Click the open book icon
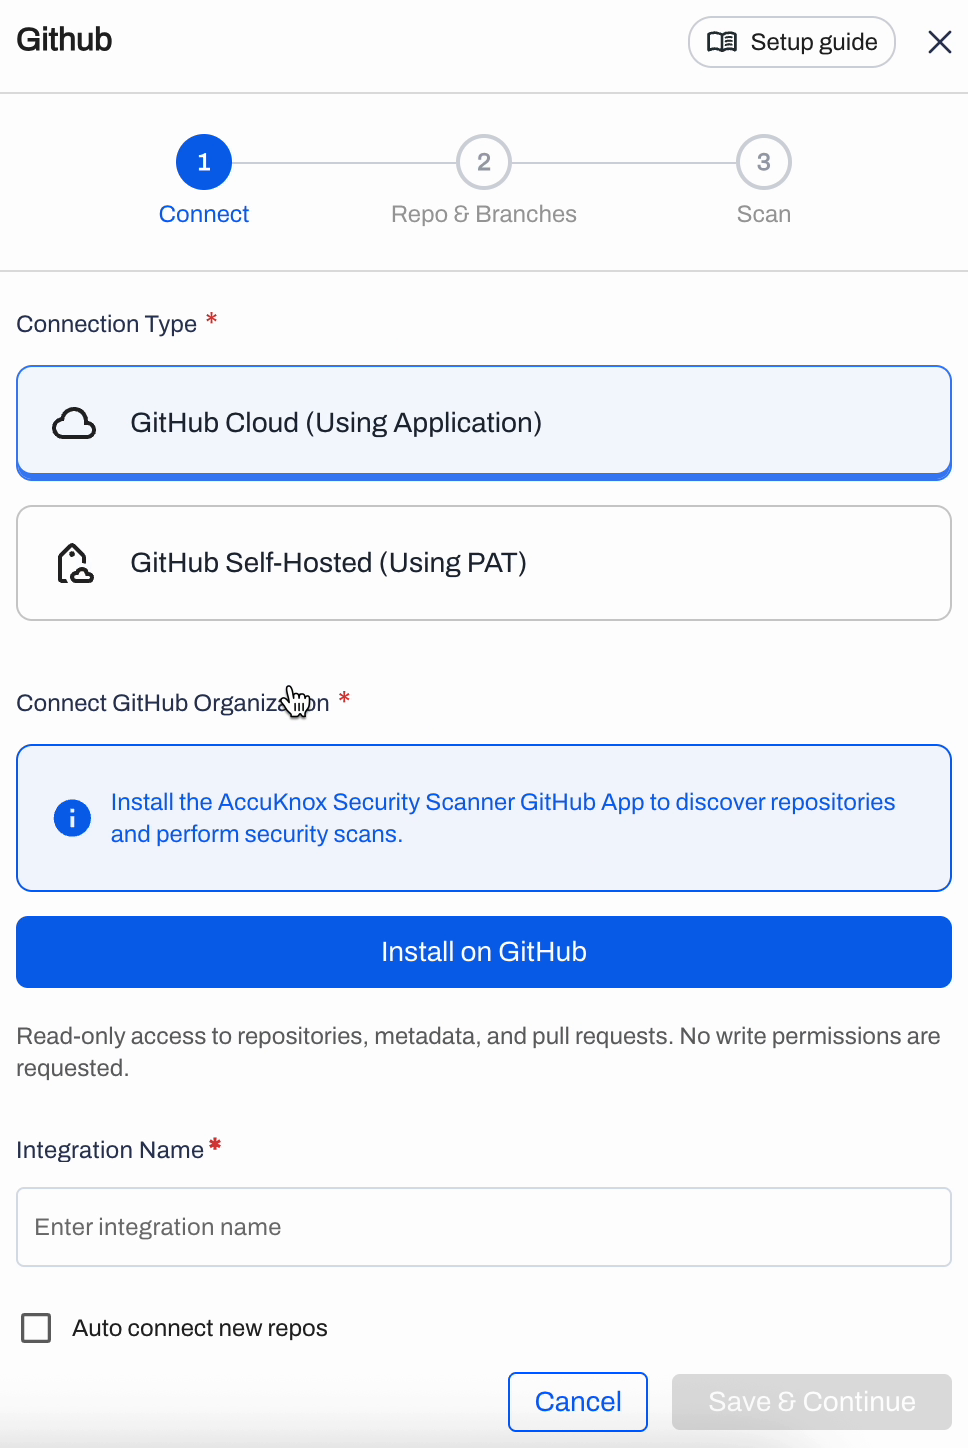The height and width of the screenshot is (1448, 968). [x=722, y=42]
